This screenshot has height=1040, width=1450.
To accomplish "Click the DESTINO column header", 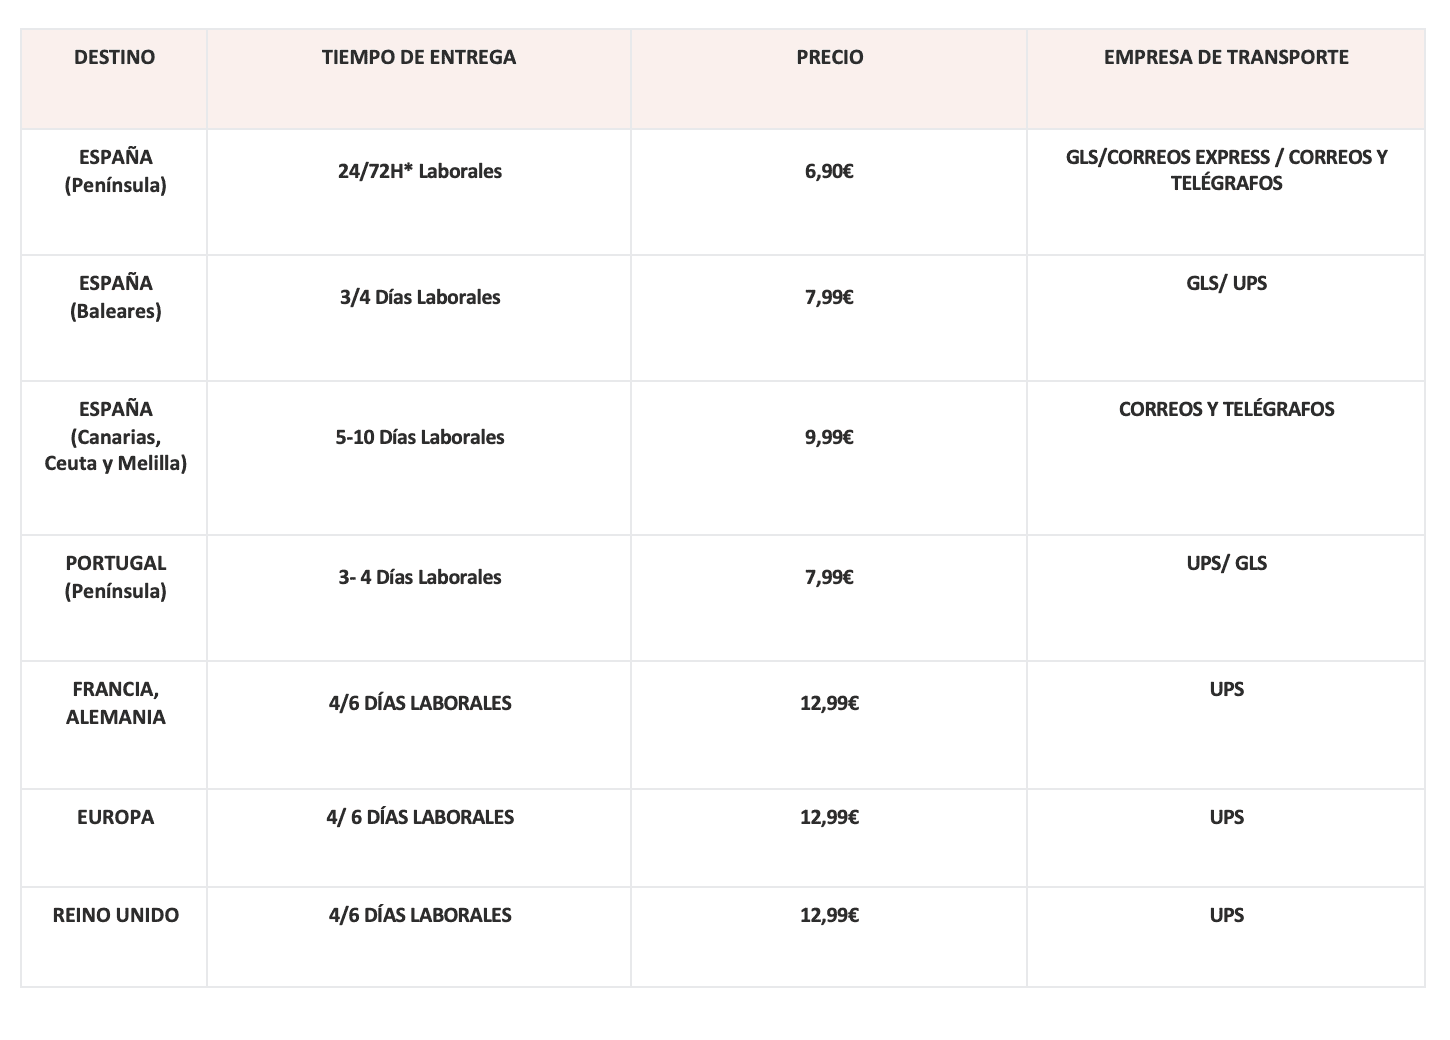I will (114, 79).
